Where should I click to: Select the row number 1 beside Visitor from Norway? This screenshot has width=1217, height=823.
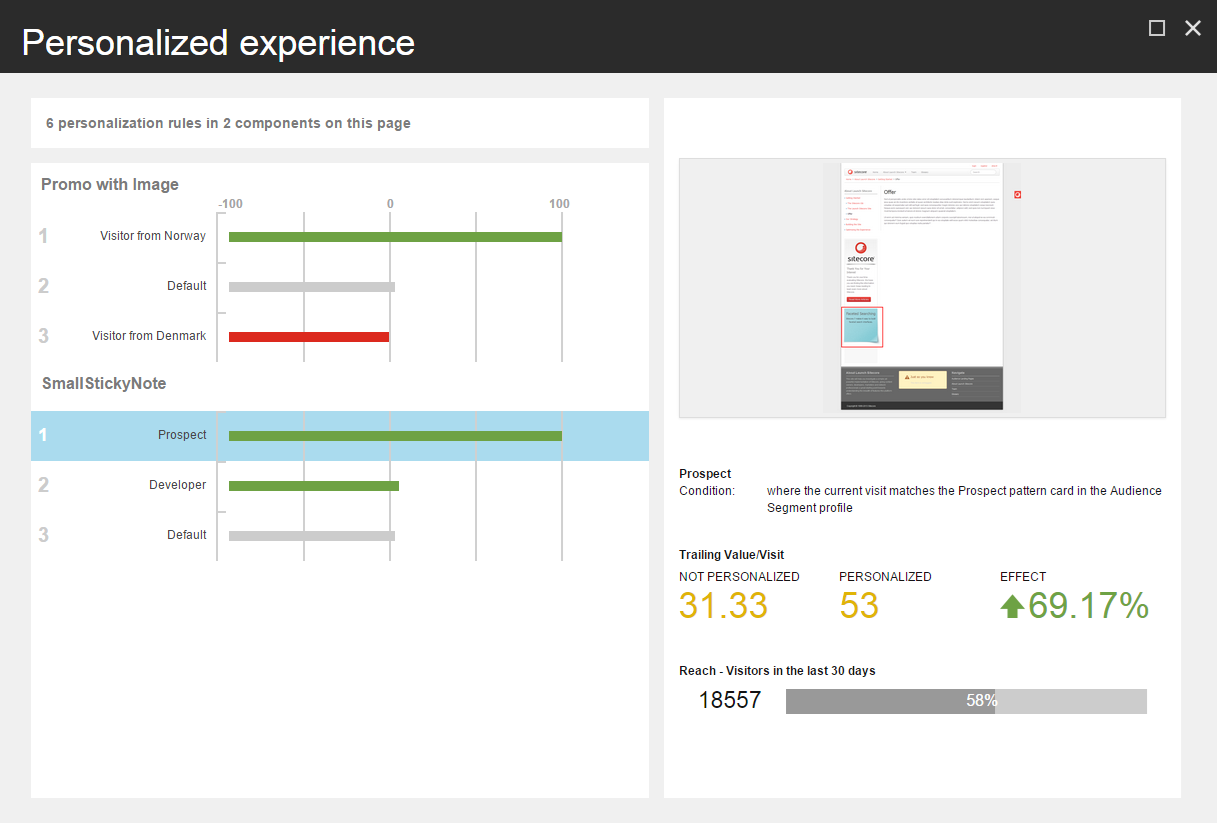click(x=42, y=236)
